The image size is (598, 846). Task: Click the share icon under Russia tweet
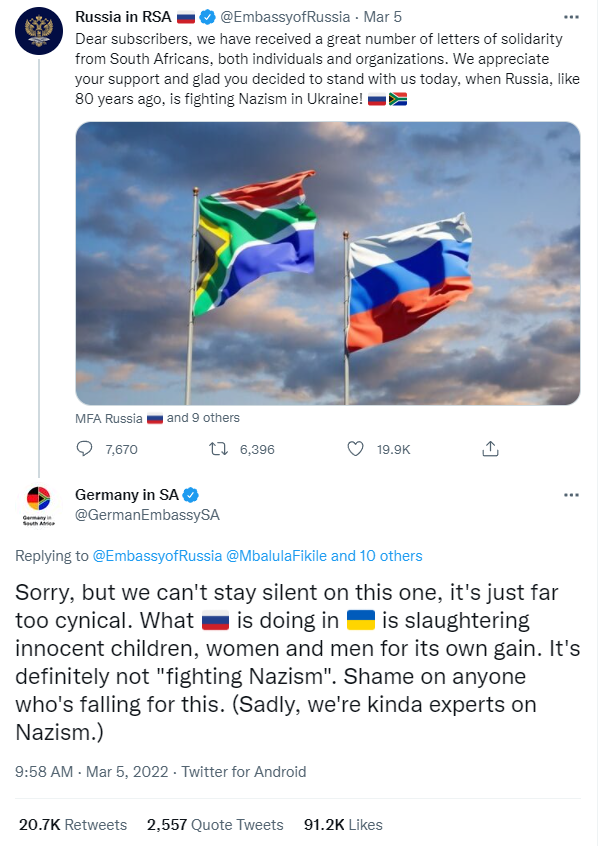tap(490, 448)
